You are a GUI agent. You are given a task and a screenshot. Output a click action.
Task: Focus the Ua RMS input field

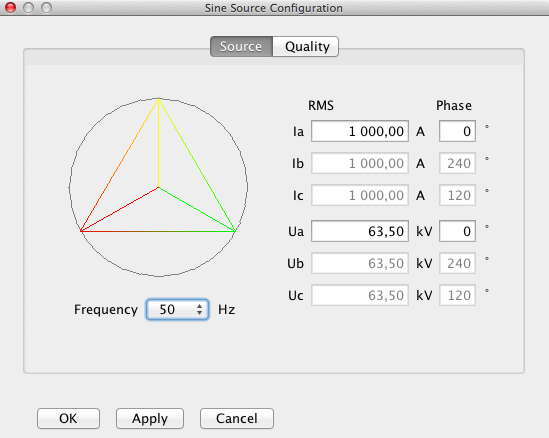tap(360, 231)
